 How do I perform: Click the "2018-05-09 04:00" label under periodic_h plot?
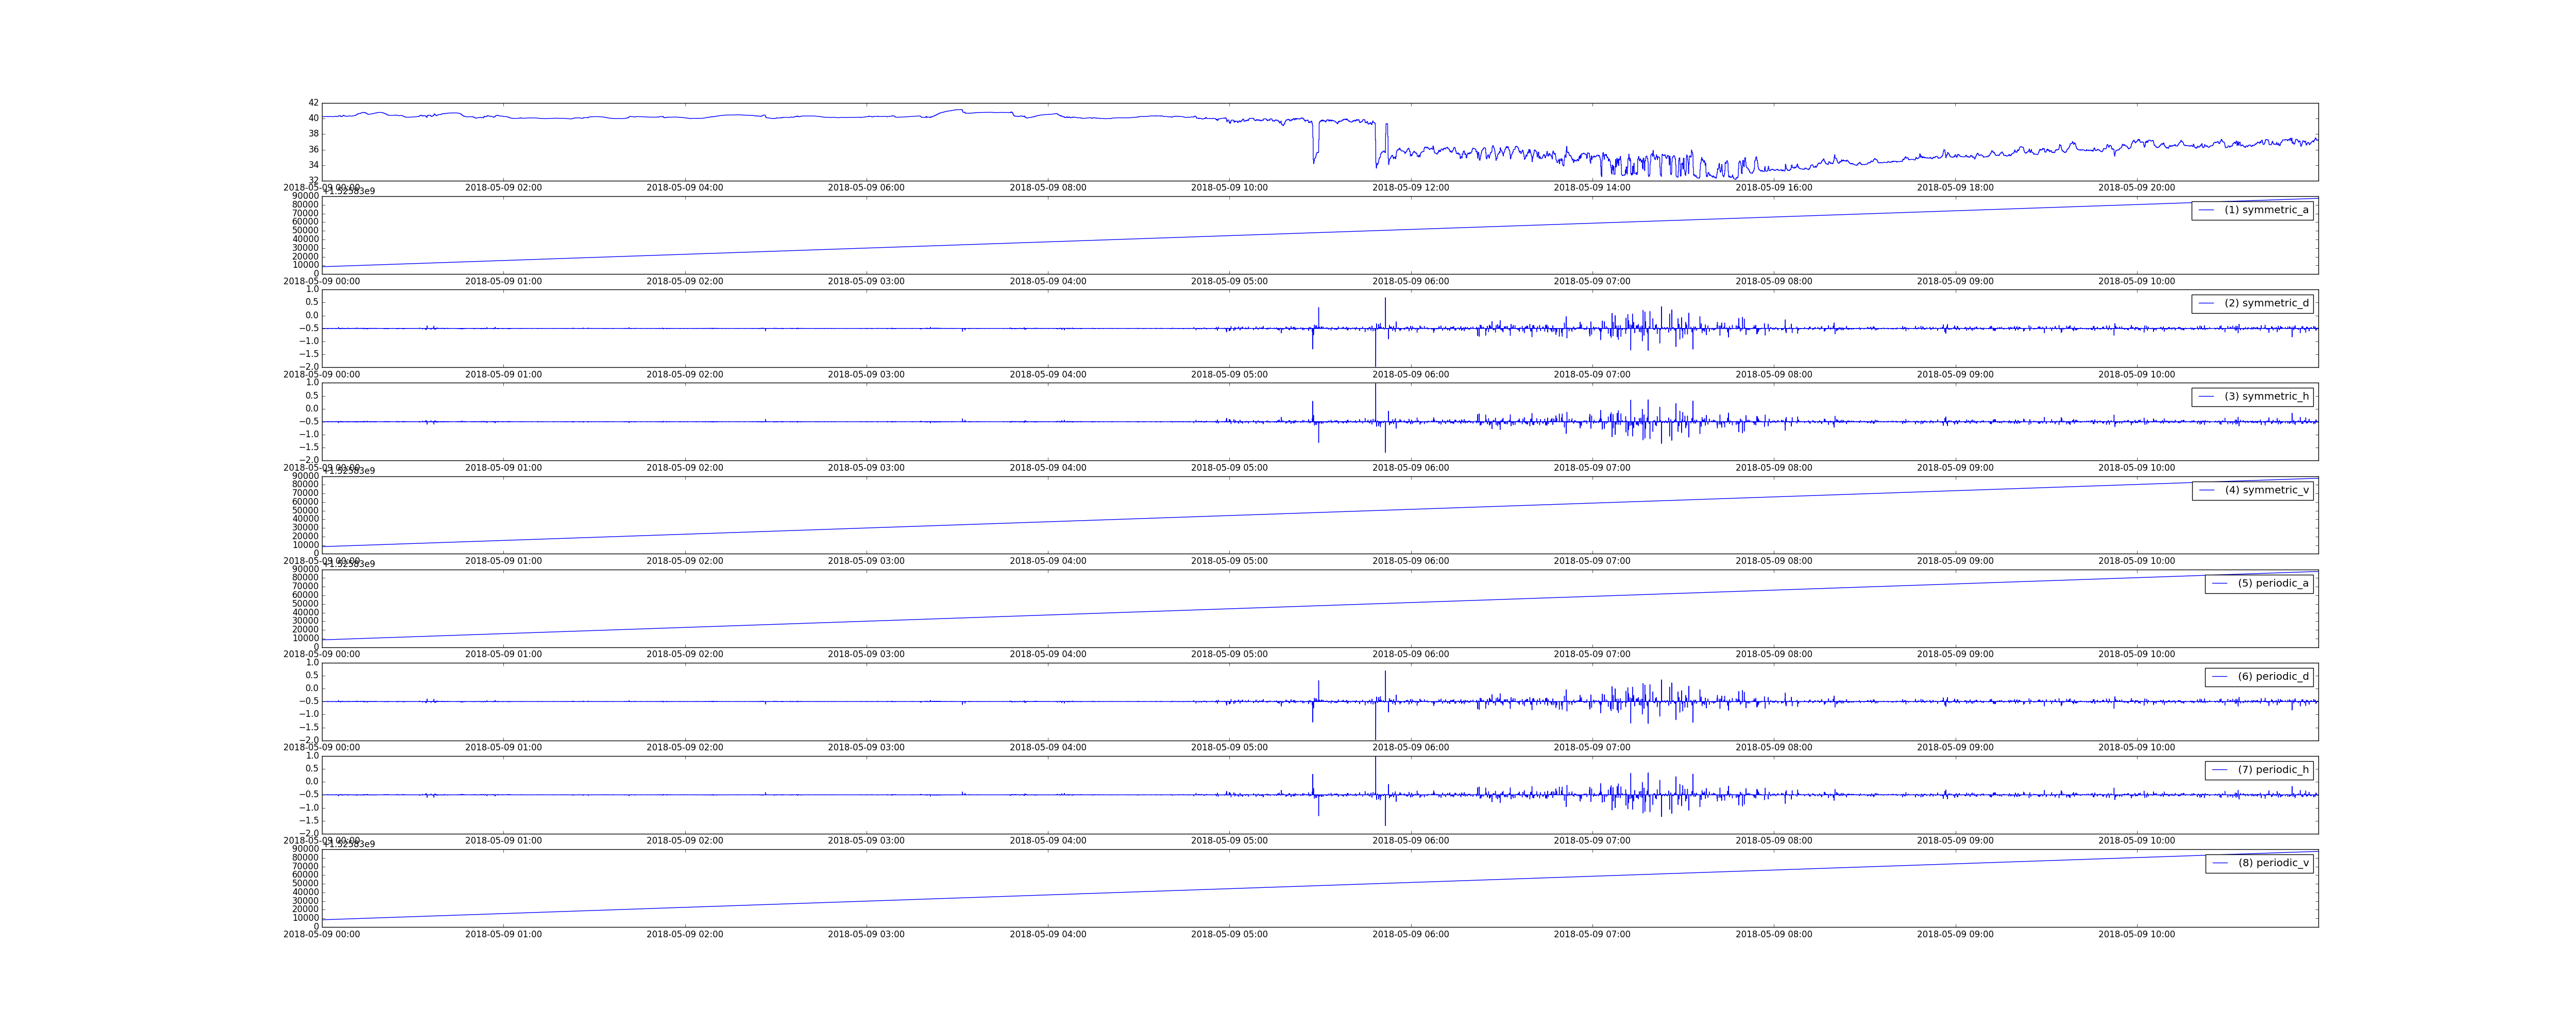1047,841
